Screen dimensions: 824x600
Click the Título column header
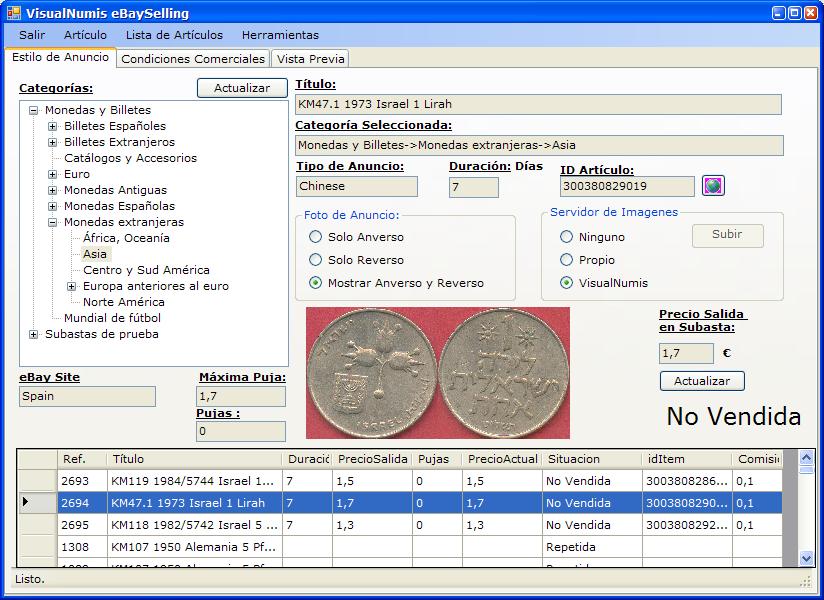pyautogui.click(x=194, y=459)
